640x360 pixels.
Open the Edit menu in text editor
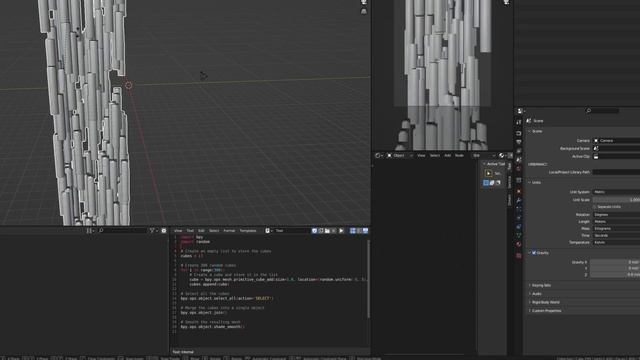tap(201, 231)
